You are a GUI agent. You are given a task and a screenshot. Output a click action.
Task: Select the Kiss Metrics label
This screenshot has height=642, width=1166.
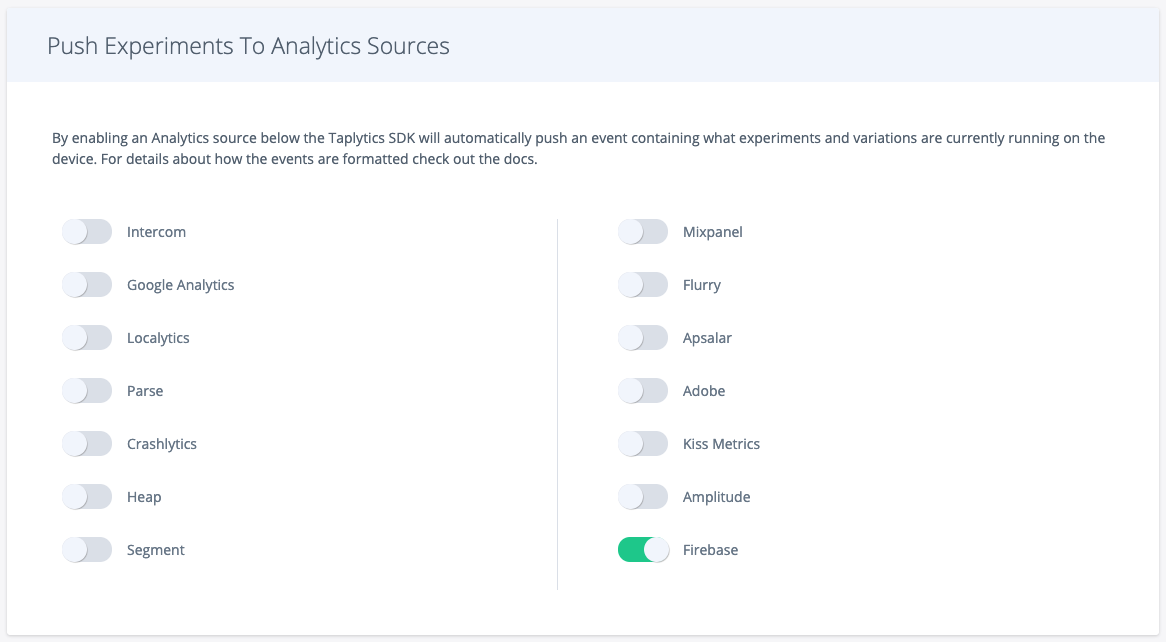coord(721,444)
